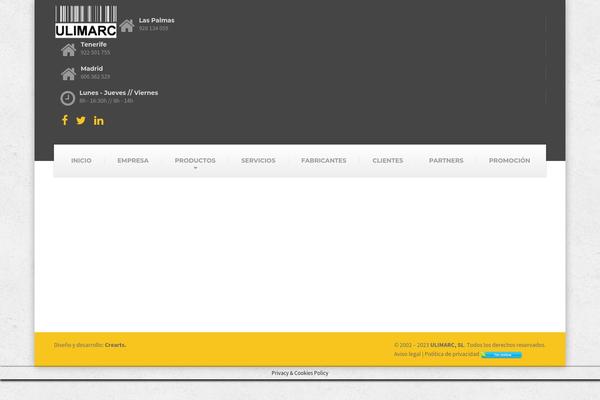Open the SERVICIOS menu item
The width and height of the screenshot is (600, 400).
click(258, 160)
